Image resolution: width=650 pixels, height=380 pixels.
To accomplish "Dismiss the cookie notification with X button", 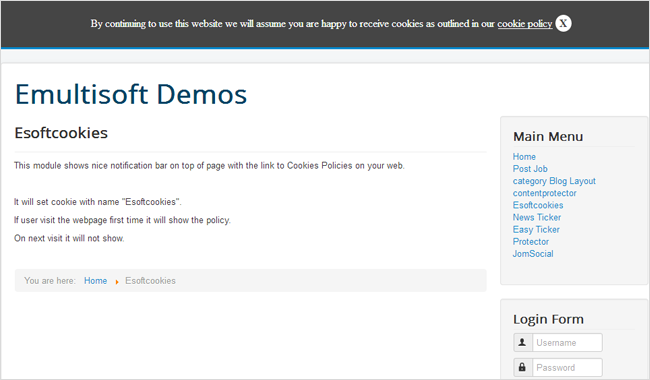I will (x=563, y=23).
